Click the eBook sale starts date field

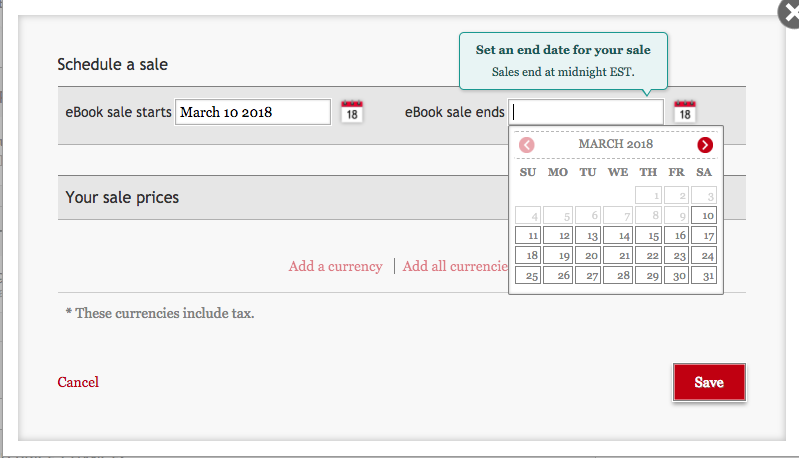(x=253, y=112)
